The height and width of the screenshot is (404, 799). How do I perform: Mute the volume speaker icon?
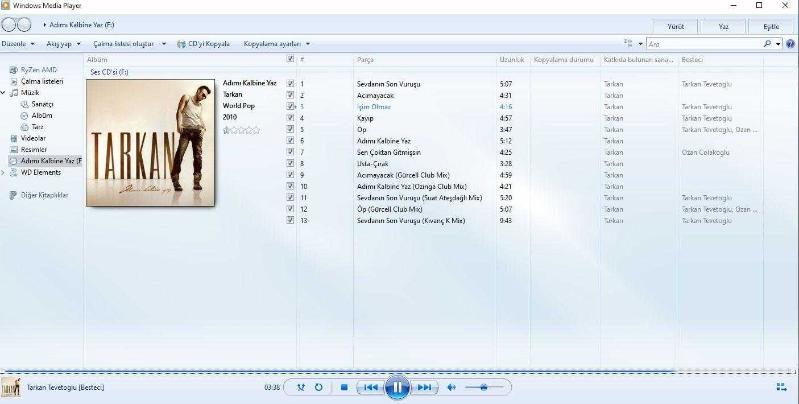click(451, 388)
